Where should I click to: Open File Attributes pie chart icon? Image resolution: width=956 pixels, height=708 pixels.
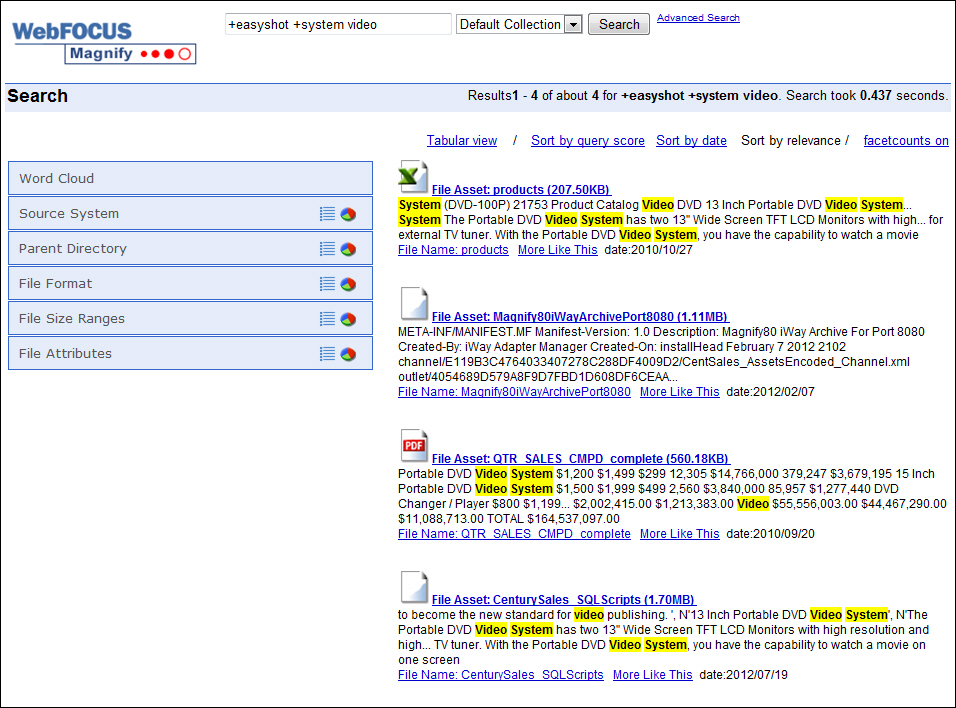tap(348, 354)
